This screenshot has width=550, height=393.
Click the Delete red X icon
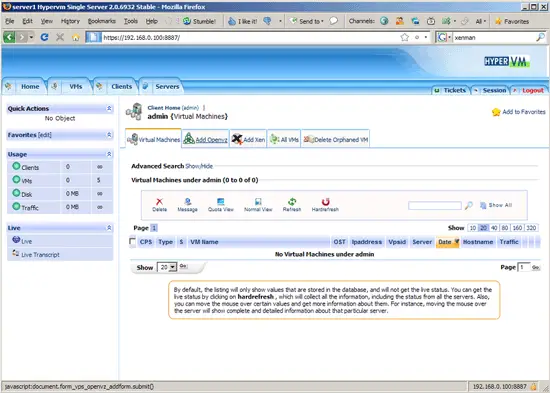click(159, 201)
